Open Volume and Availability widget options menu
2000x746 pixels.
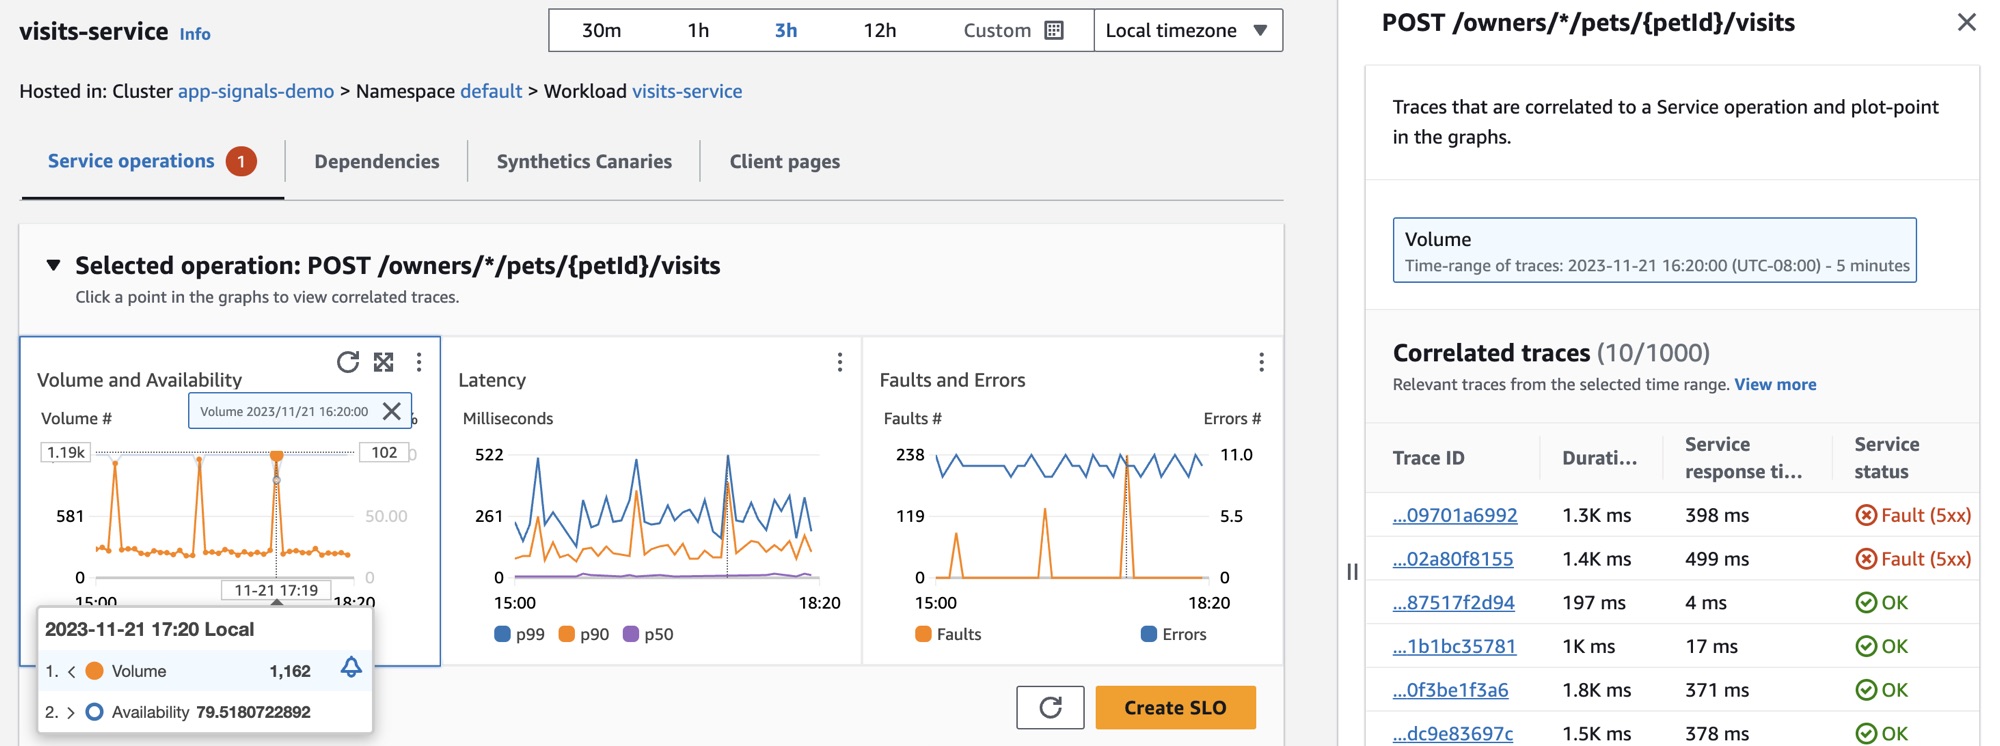coord(419,362)
